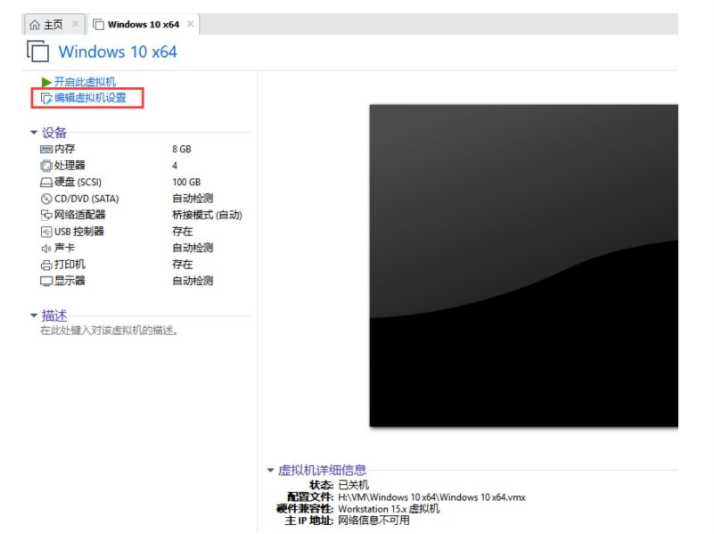
Task: Collapse the 描述 (Description) section
Action: click(34, 315)
